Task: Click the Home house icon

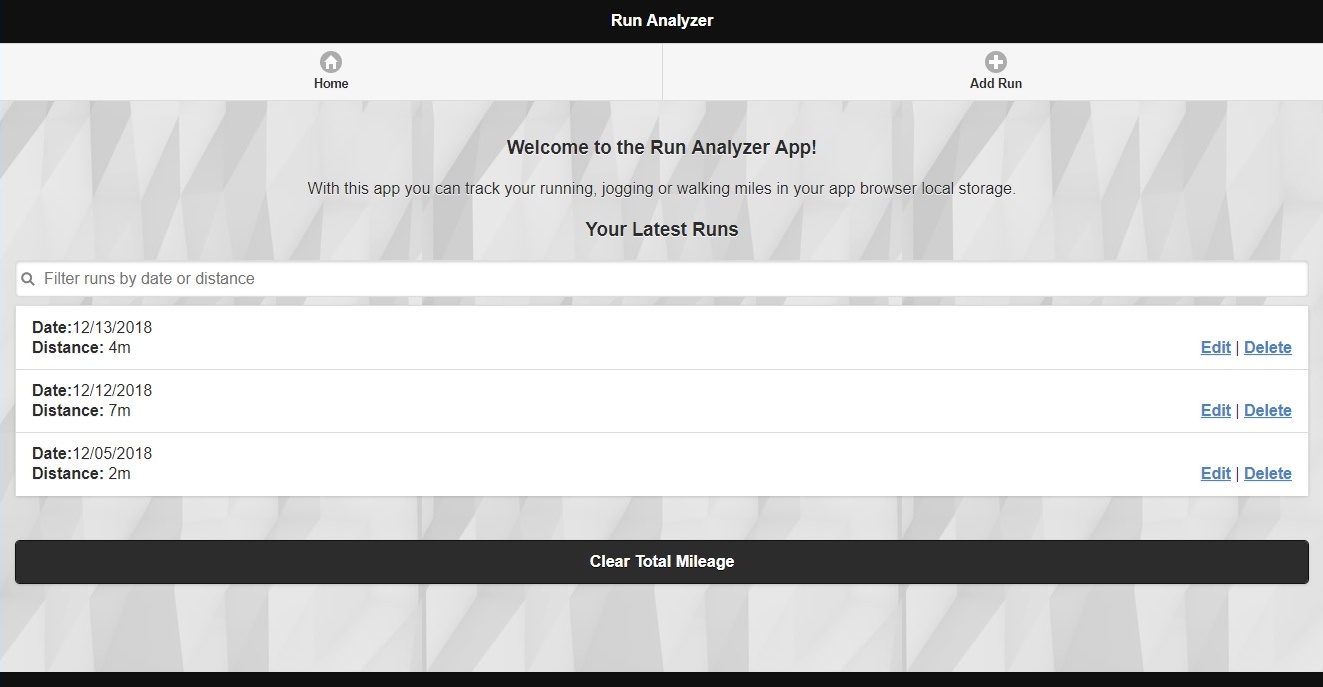Action: (331, 62)
